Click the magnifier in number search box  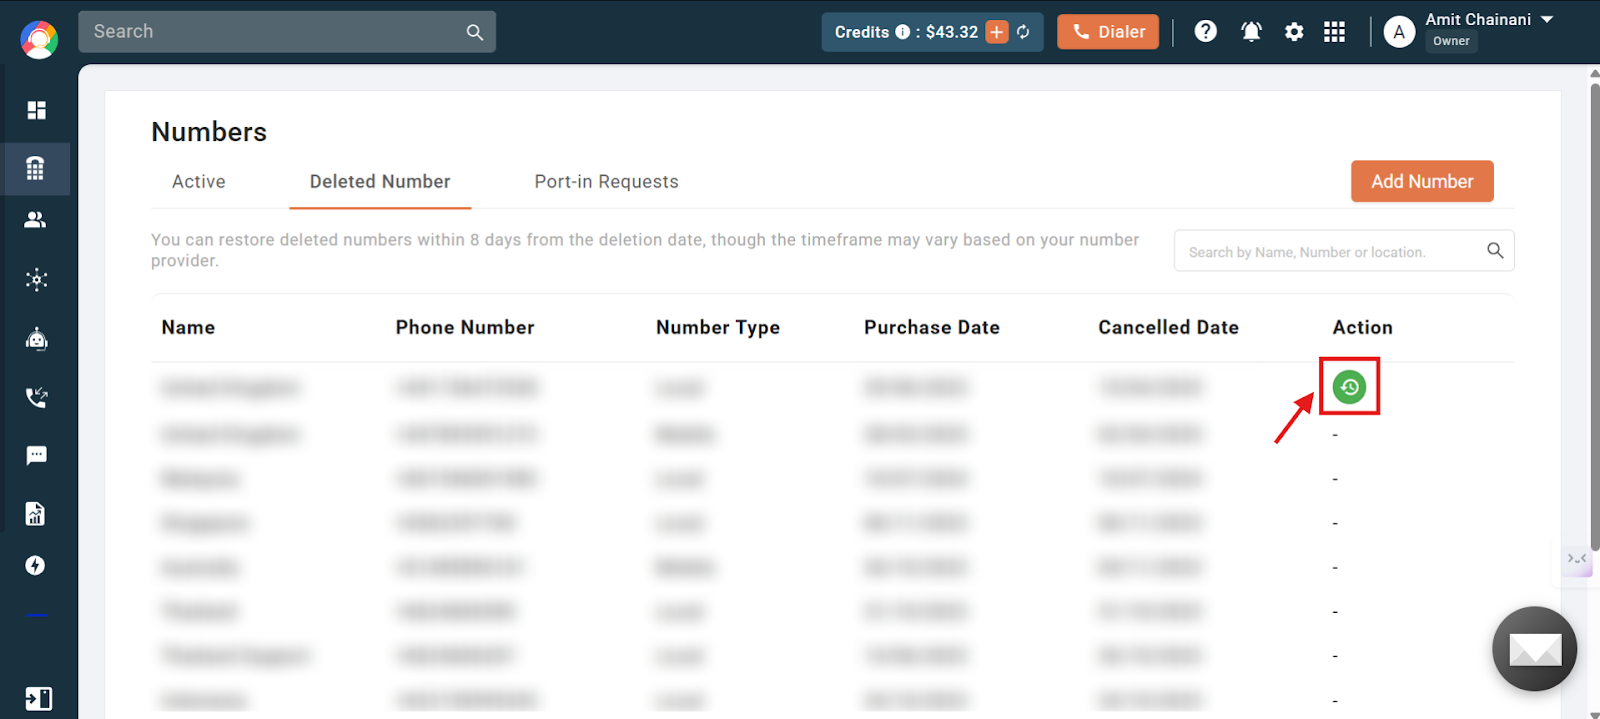(x=1495, y=251)
